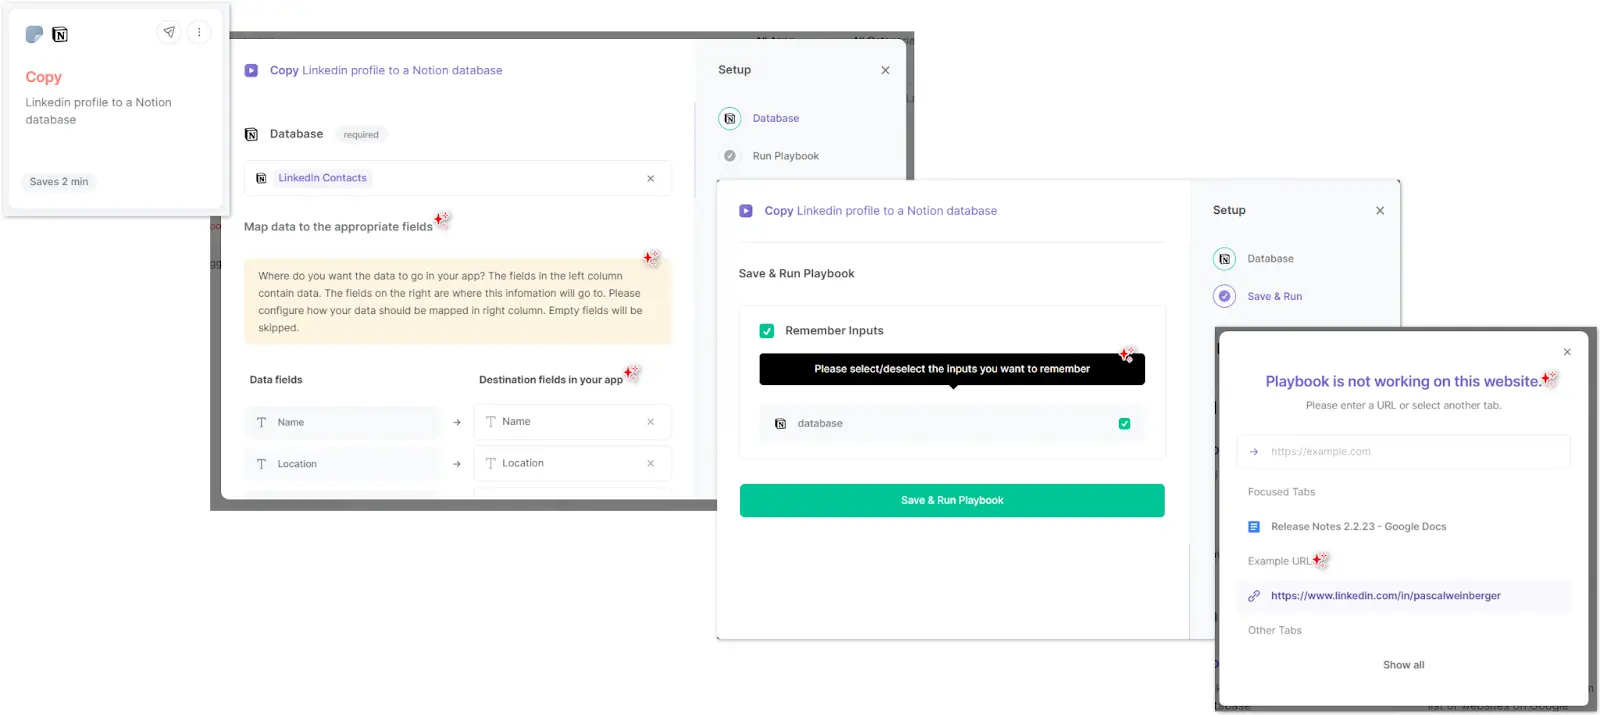Viewport: 1600px width, 715px height.
Task: Click the sparkle icon next to the popup title
Action: tap(1549, 378)
